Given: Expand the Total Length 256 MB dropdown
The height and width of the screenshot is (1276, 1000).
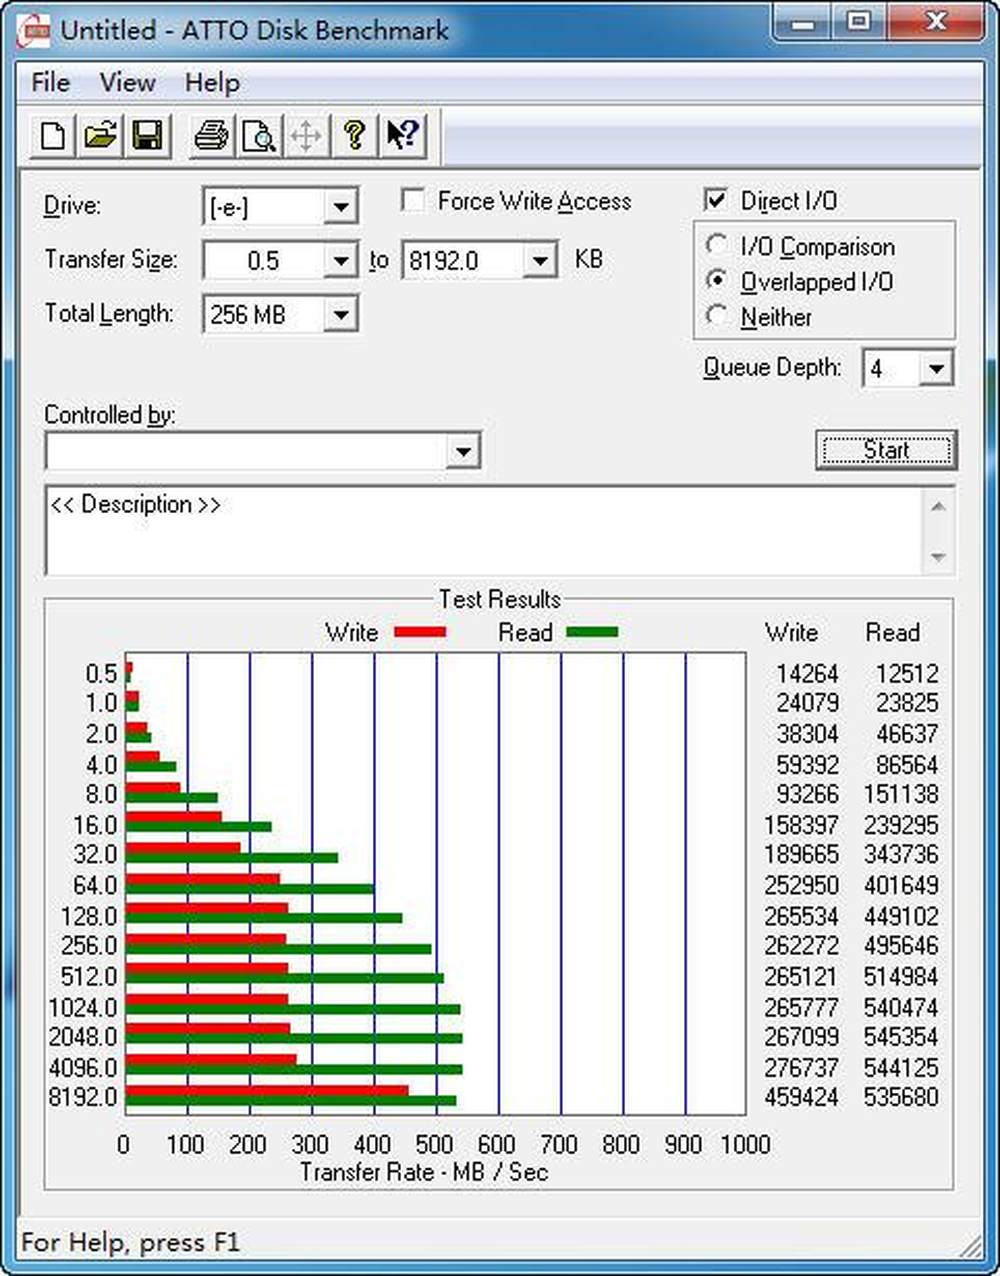Looking at the screenshot, I should click(x=341, y=315).
